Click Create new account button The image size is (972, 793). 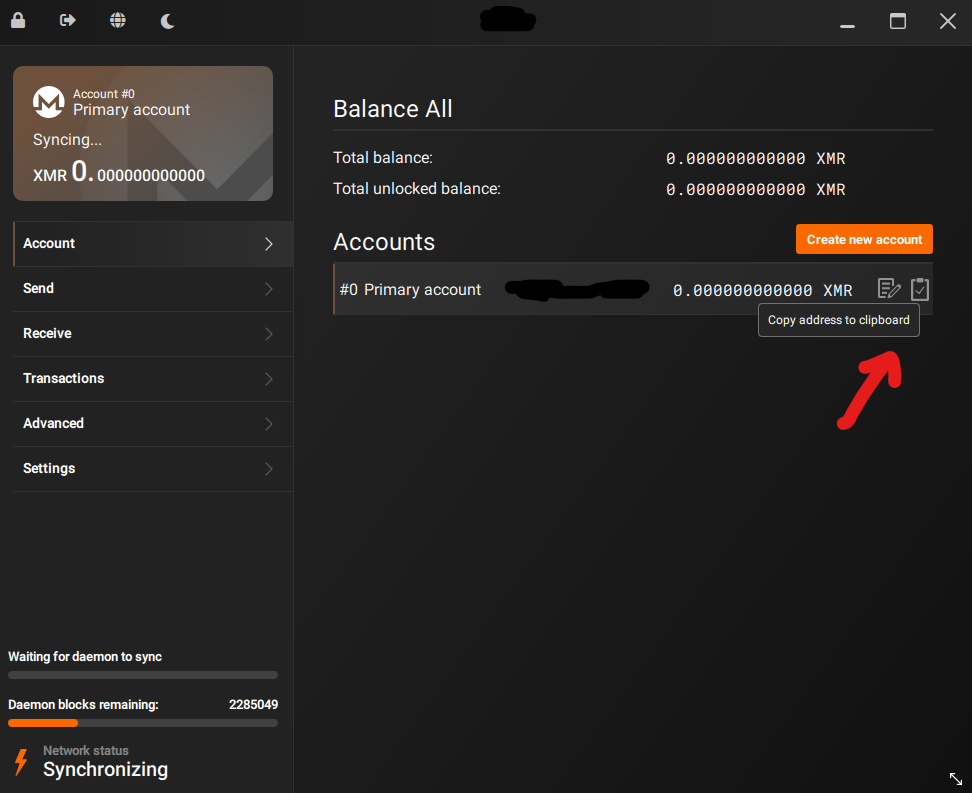[864, 239]
